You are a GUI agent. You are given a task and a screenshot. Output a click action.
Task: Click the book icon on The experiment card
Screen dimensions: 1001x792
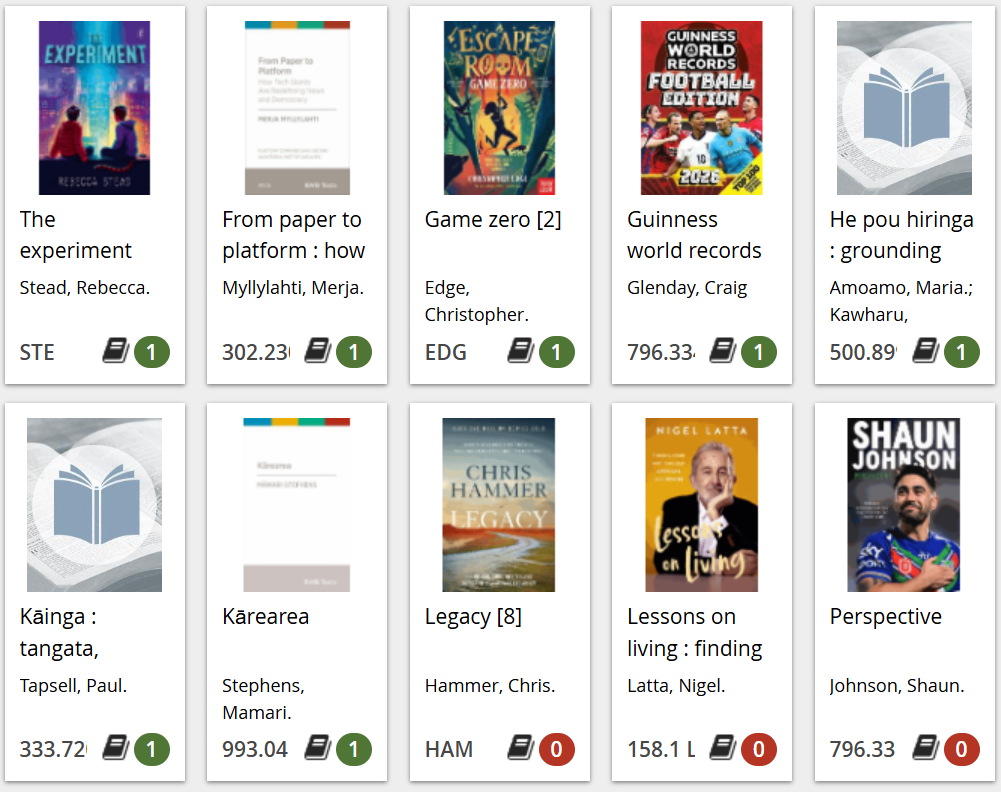click(x=115, y=351)
